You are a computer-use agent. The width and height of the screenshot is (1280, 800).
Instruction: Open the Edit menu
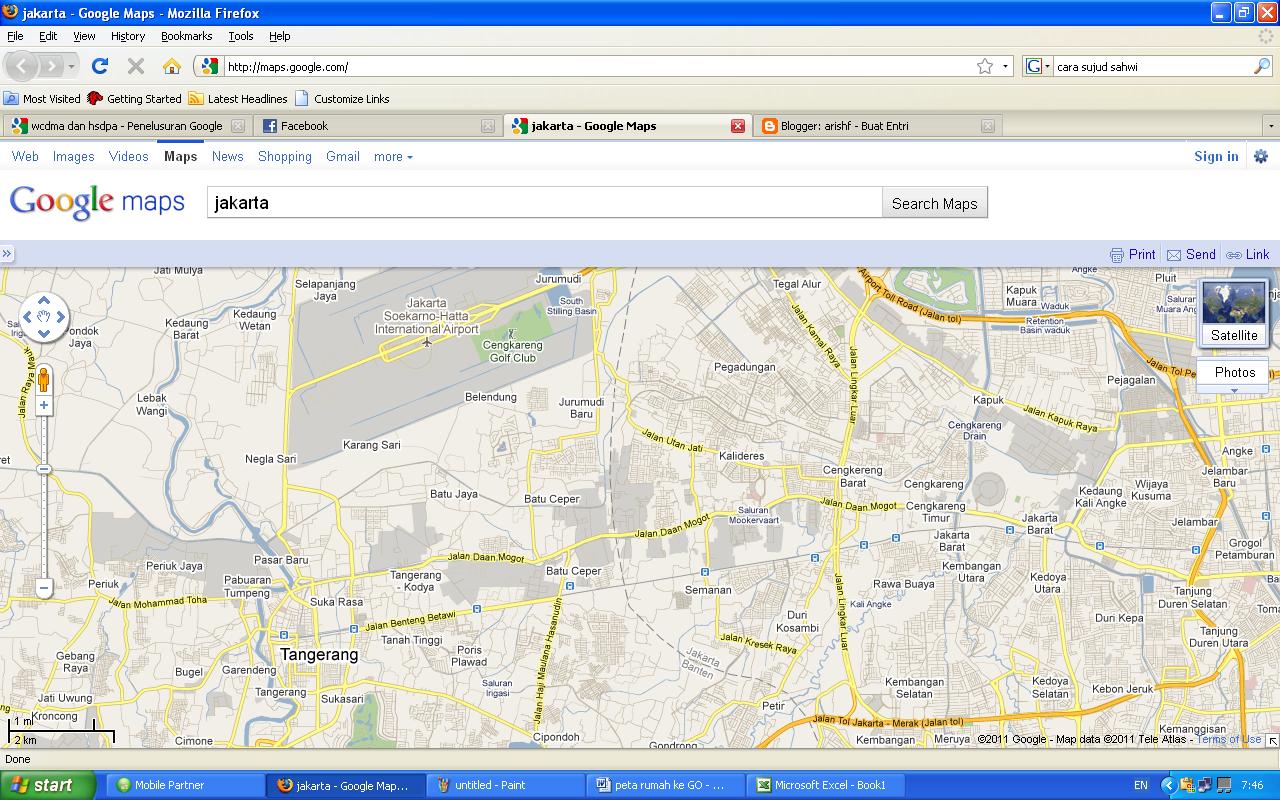48,36
